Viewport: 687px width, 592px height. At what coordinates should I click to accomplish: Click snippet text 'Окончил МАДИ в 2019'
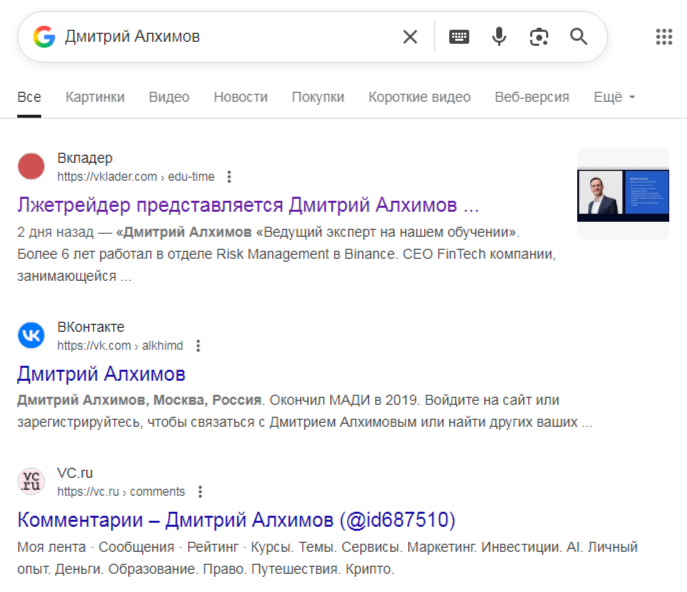(344, 400)
